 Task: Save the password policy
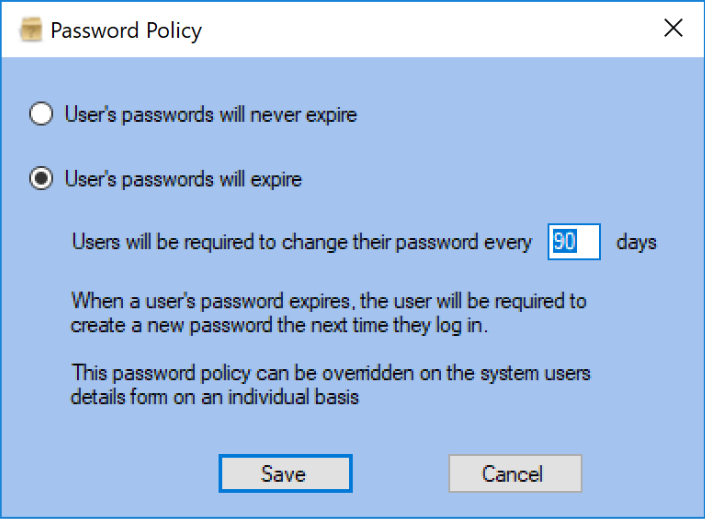(284, 473)
